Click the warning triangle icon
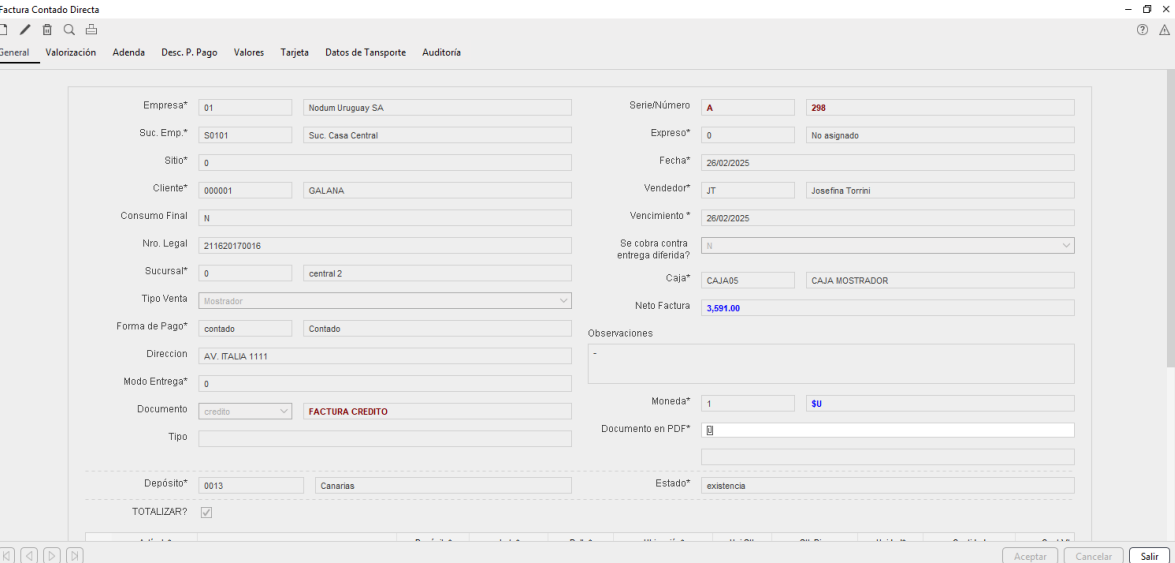The image size is (1175, 563). coord(1164,30)
